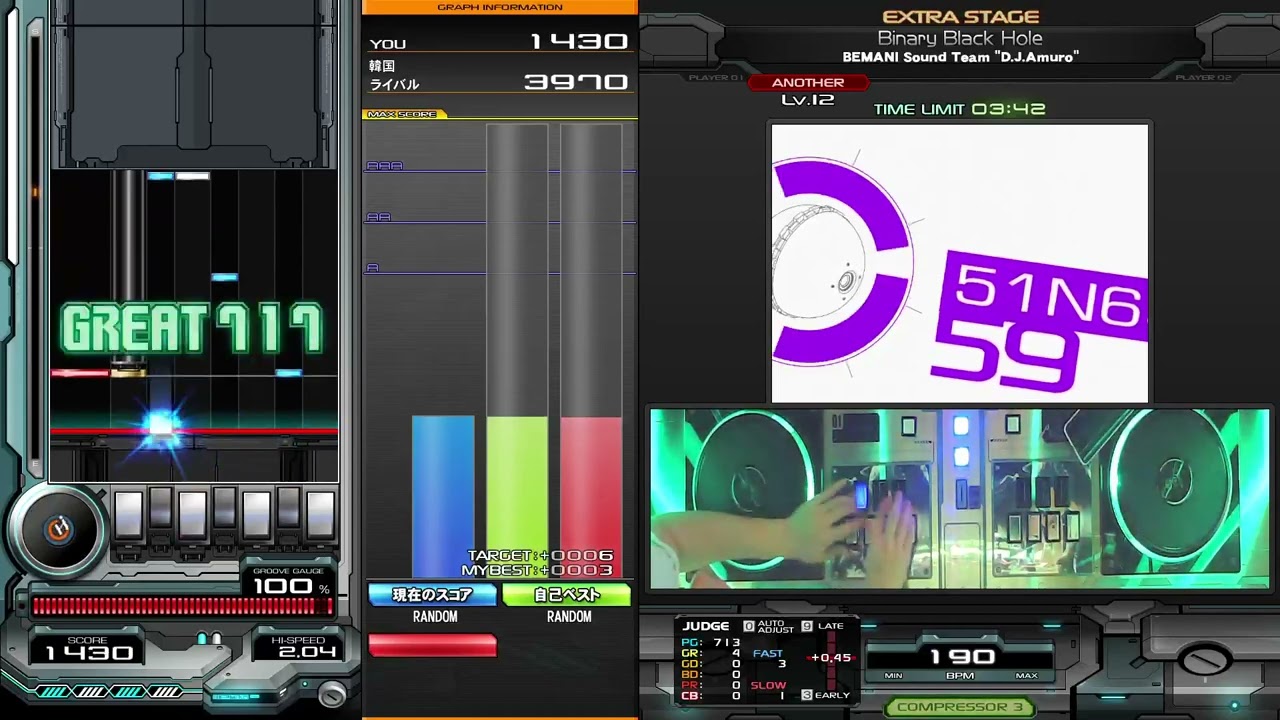This screenshot has width=1280, height=720.
Task: Click the 9 box beside LATE
Action: pyautogui.click(x=807, y=626)
